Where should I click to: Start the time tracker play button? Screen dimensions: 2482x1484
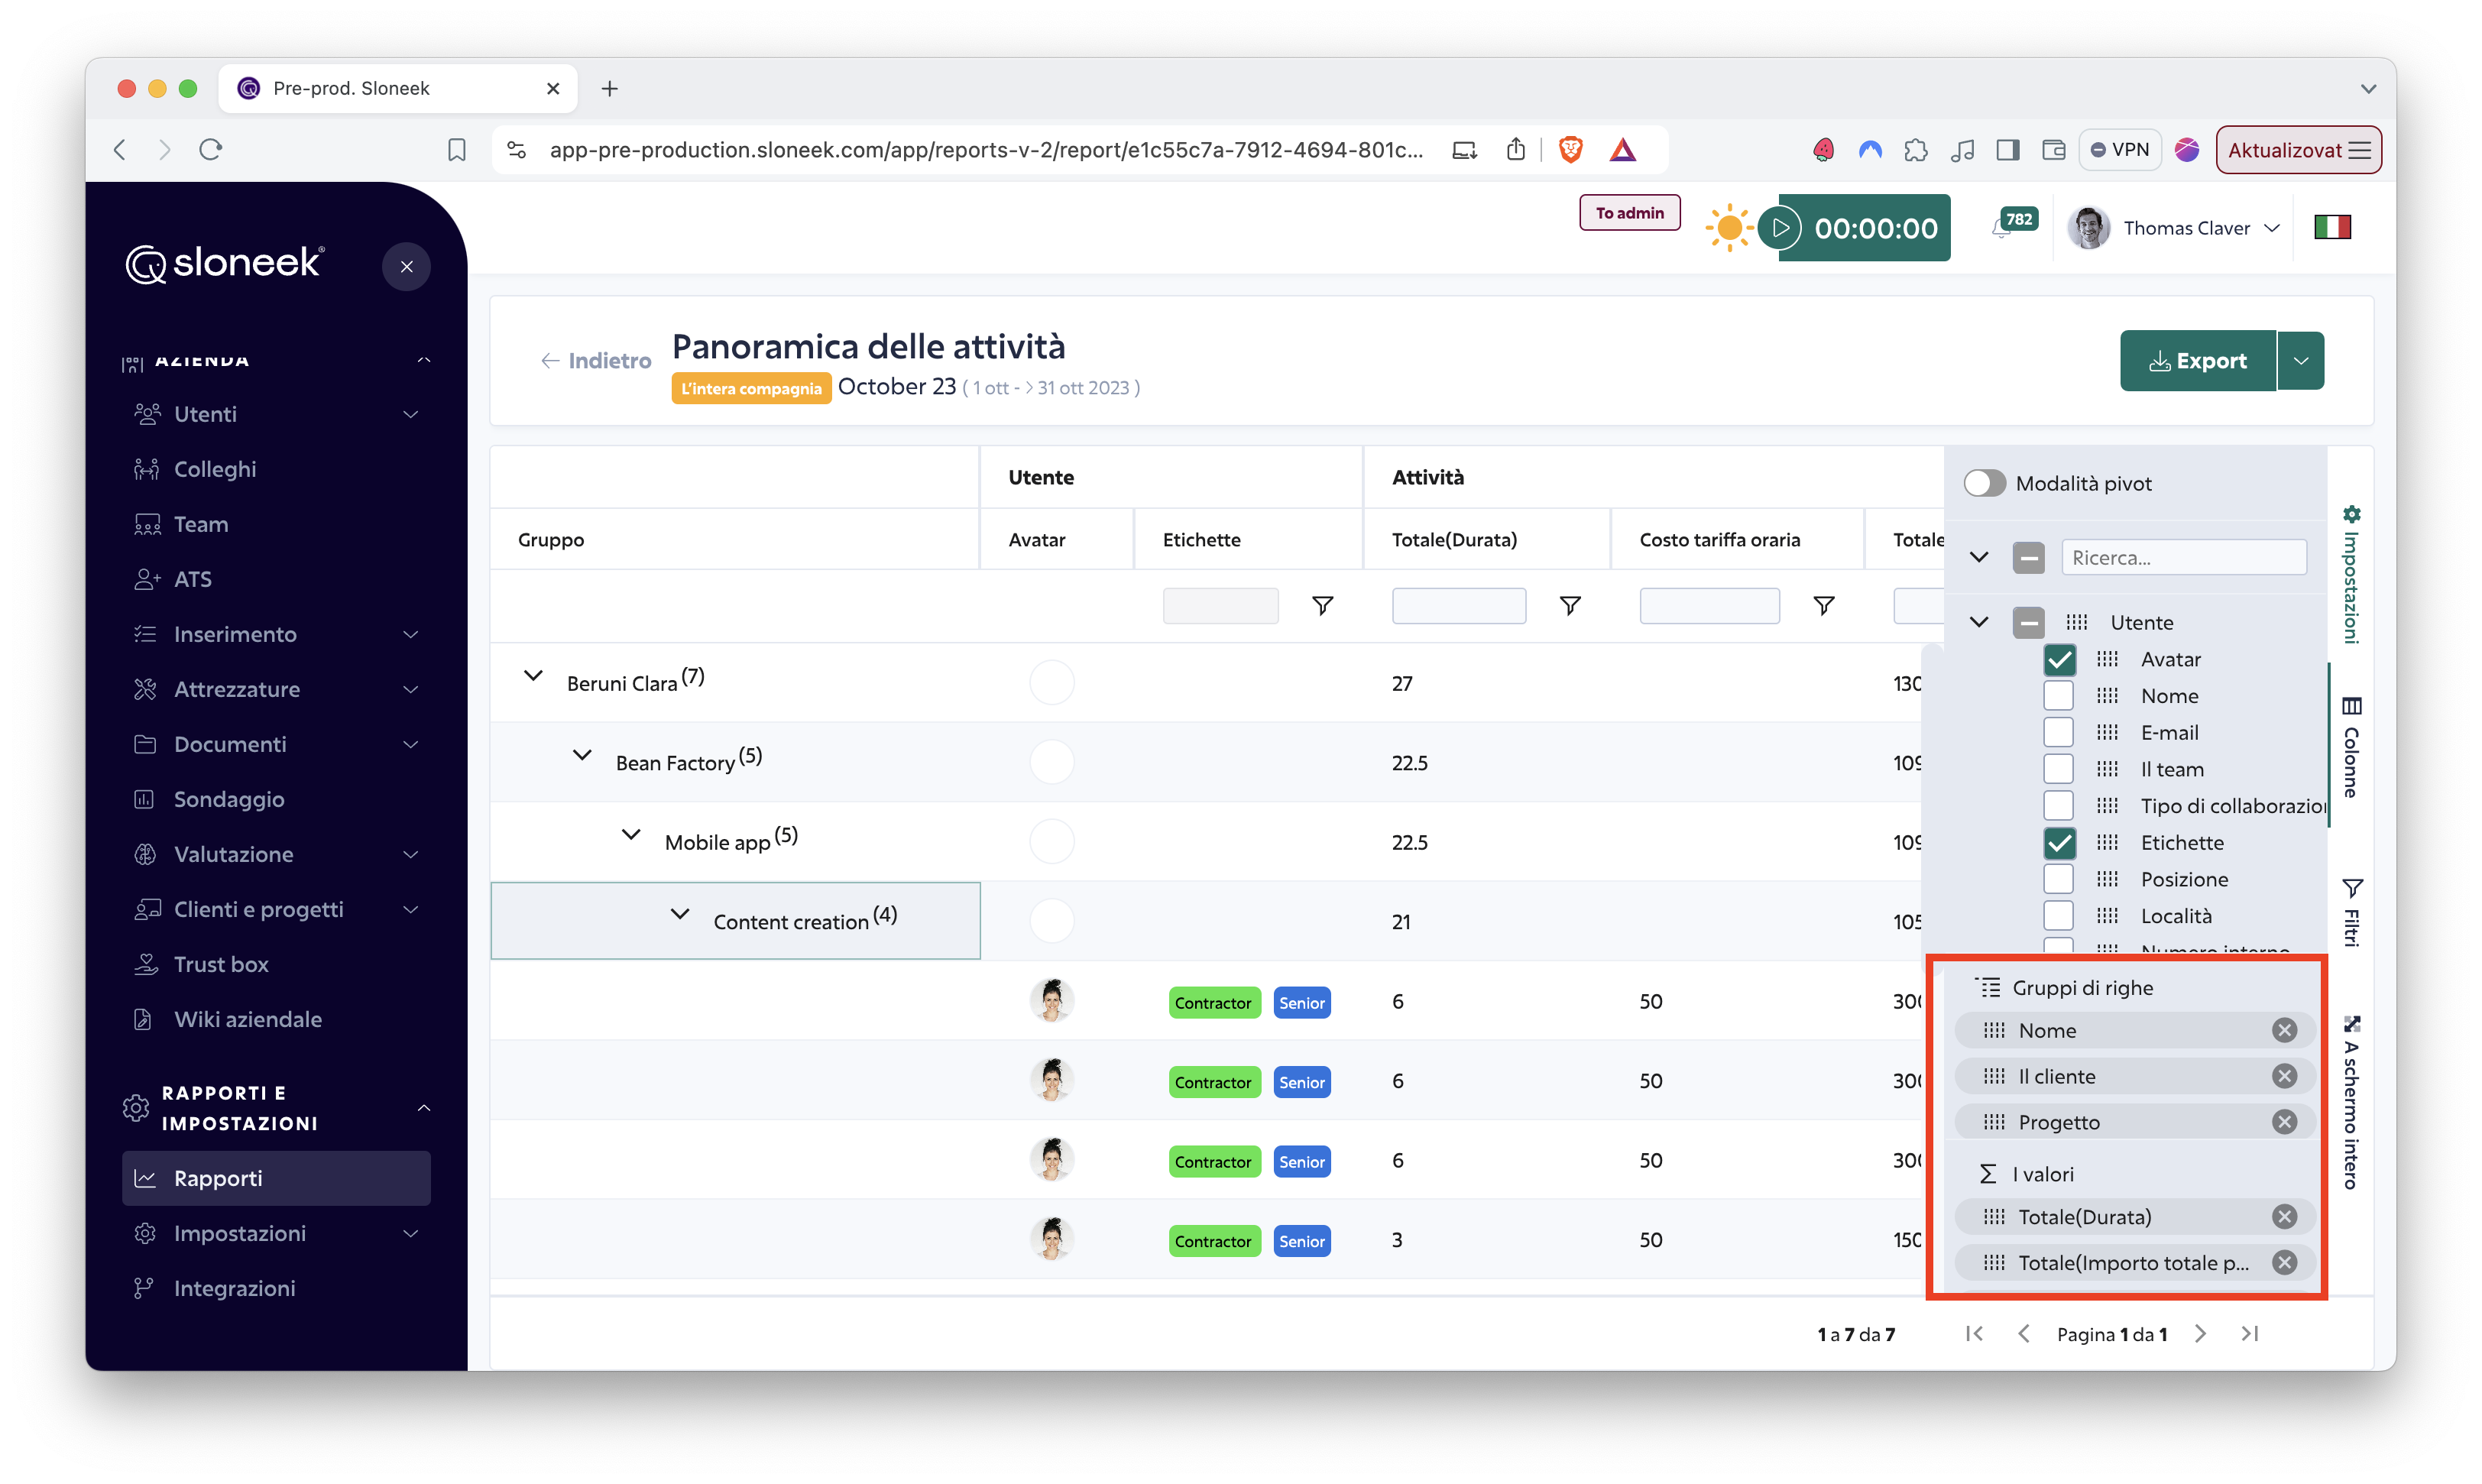click(1780, 228)
